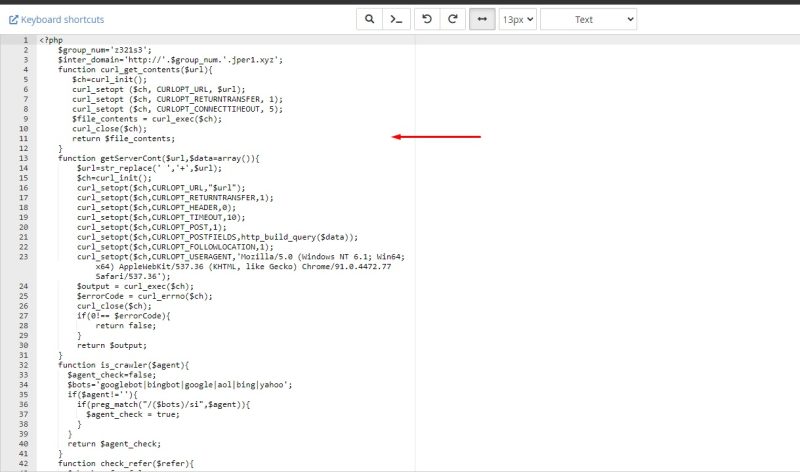Screen dimensions: 800x472
Task: Toggle line wrap with the double-arrow button
Action: (x=482, y=19)
